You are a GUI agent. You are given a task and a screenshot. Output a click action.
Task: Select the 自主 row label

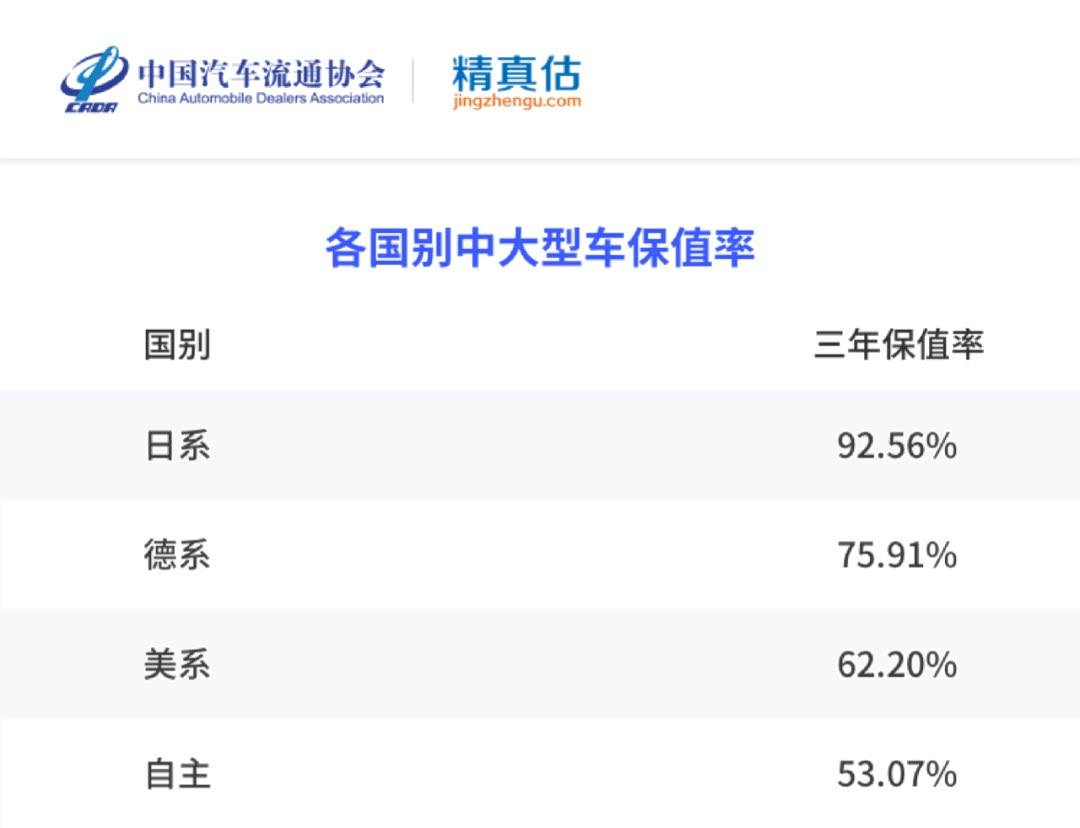(178, 774)
